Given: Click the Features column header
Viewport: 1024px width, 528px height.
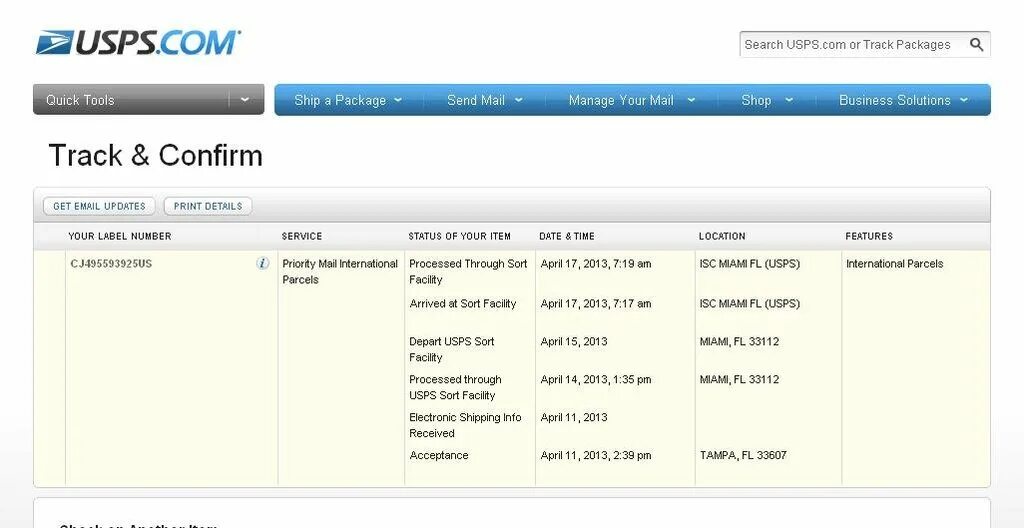Looking at the screenshot, I should point(869,236).
